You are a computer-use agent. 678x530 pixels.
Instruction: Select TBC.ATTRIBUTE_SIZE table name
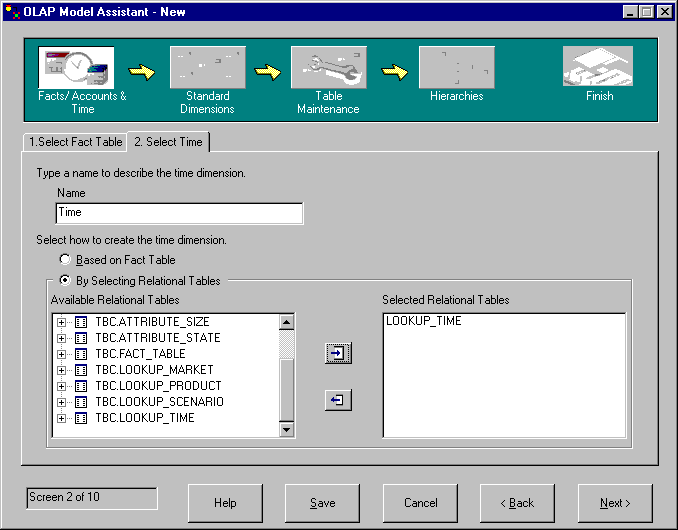(153, 322)
